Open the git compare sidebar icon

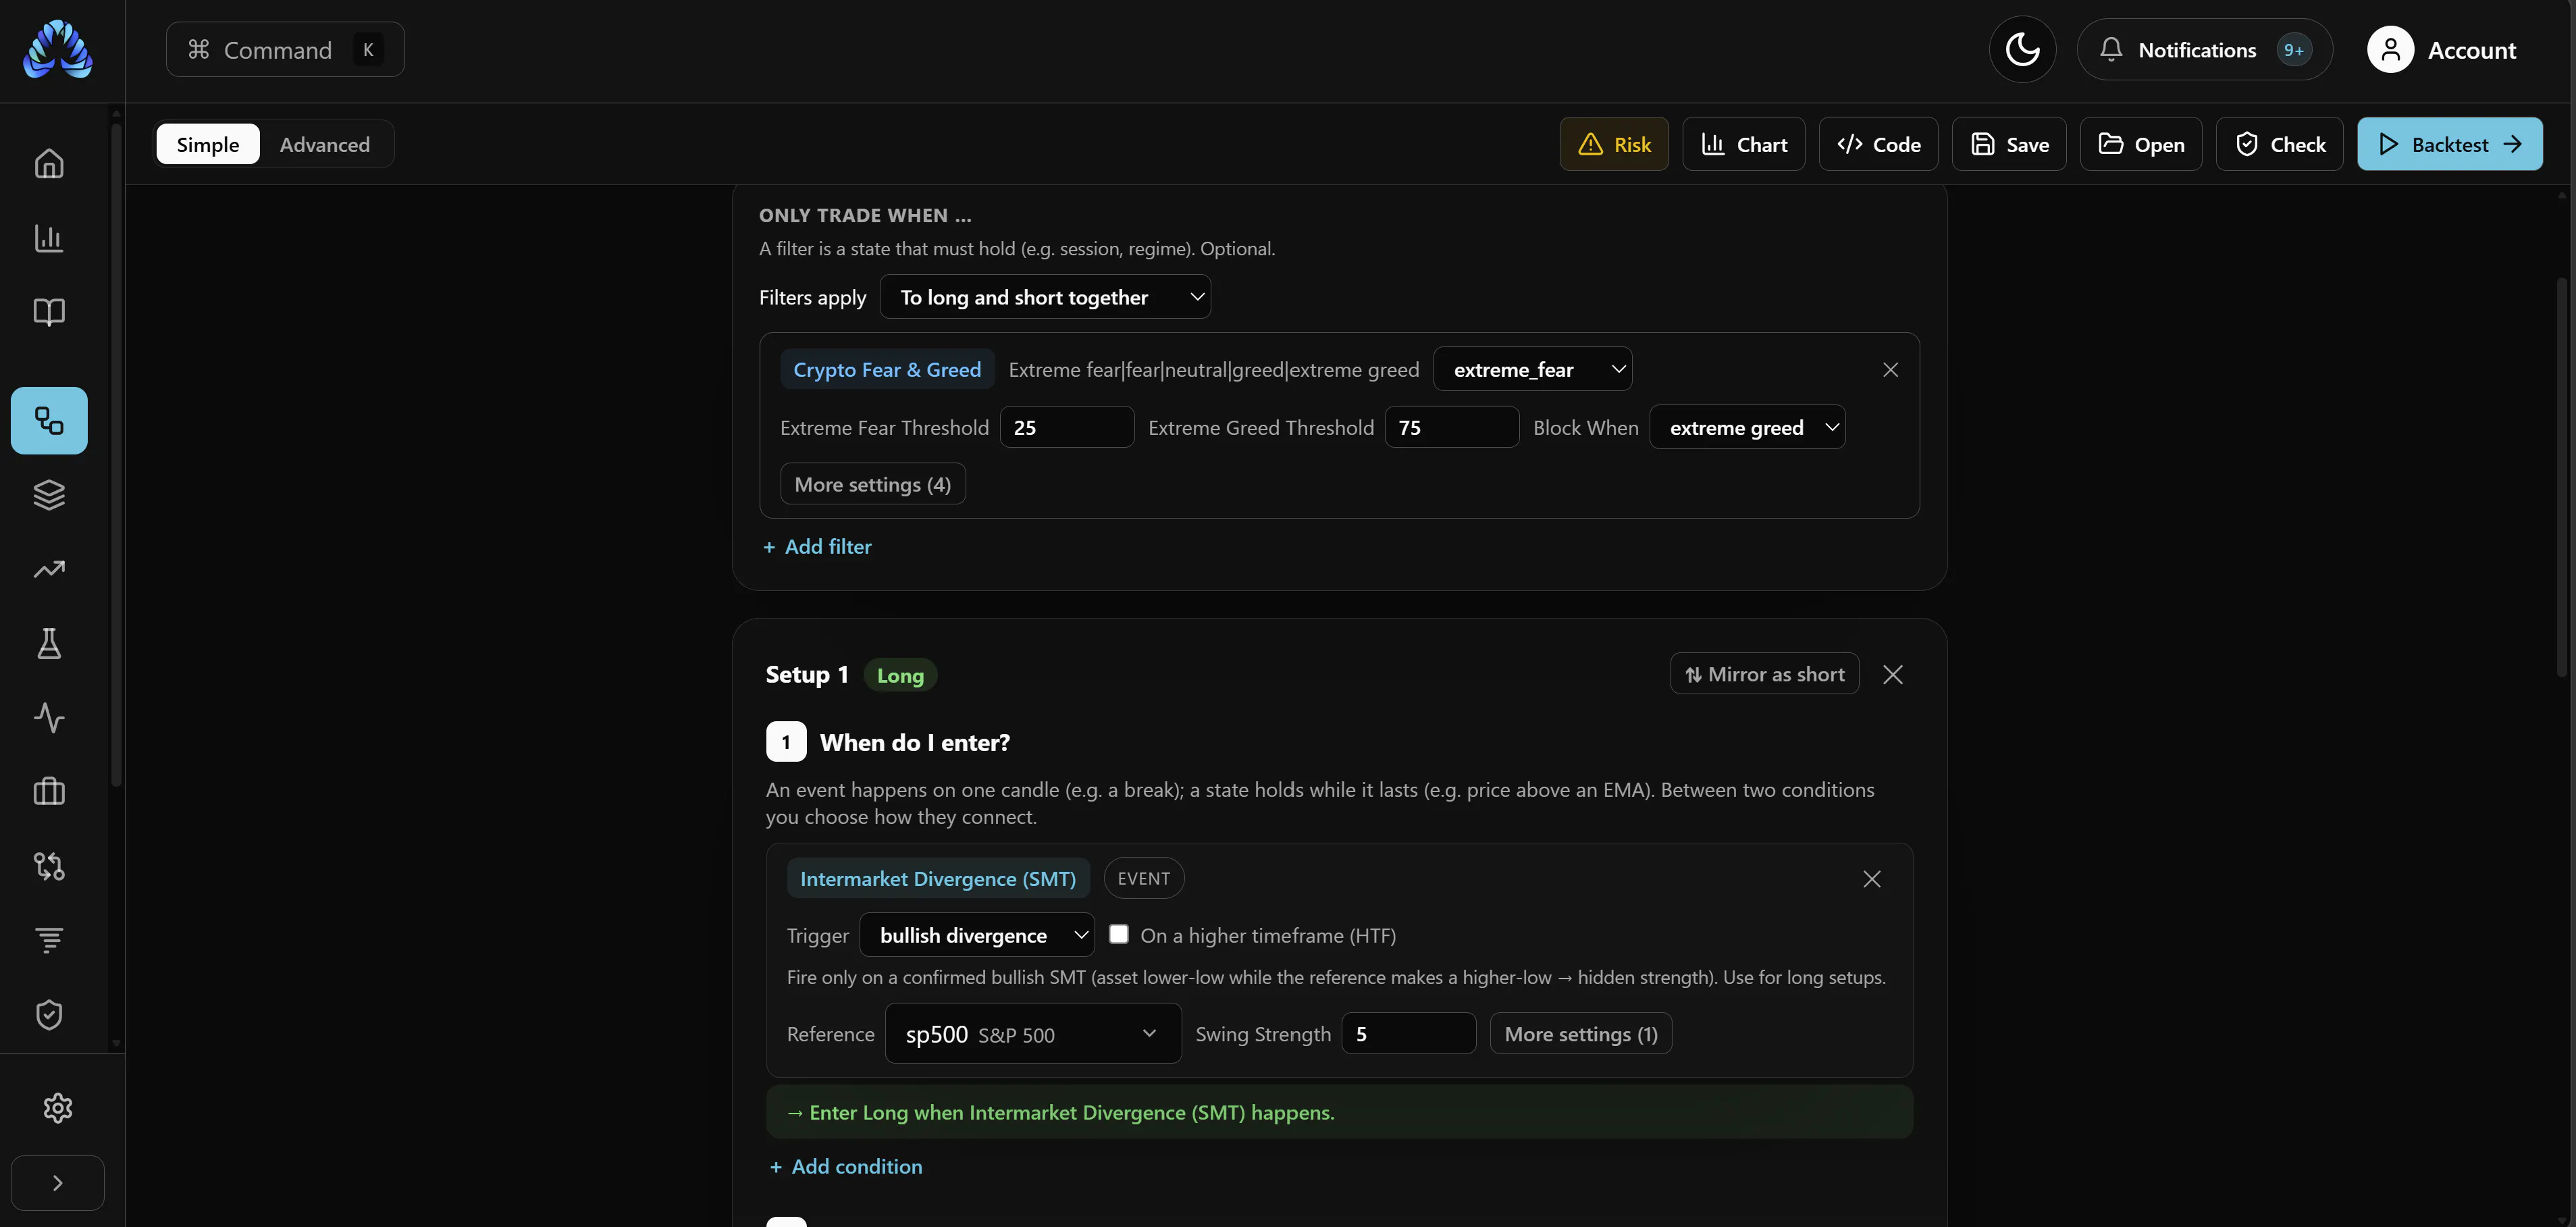(49, 866)
